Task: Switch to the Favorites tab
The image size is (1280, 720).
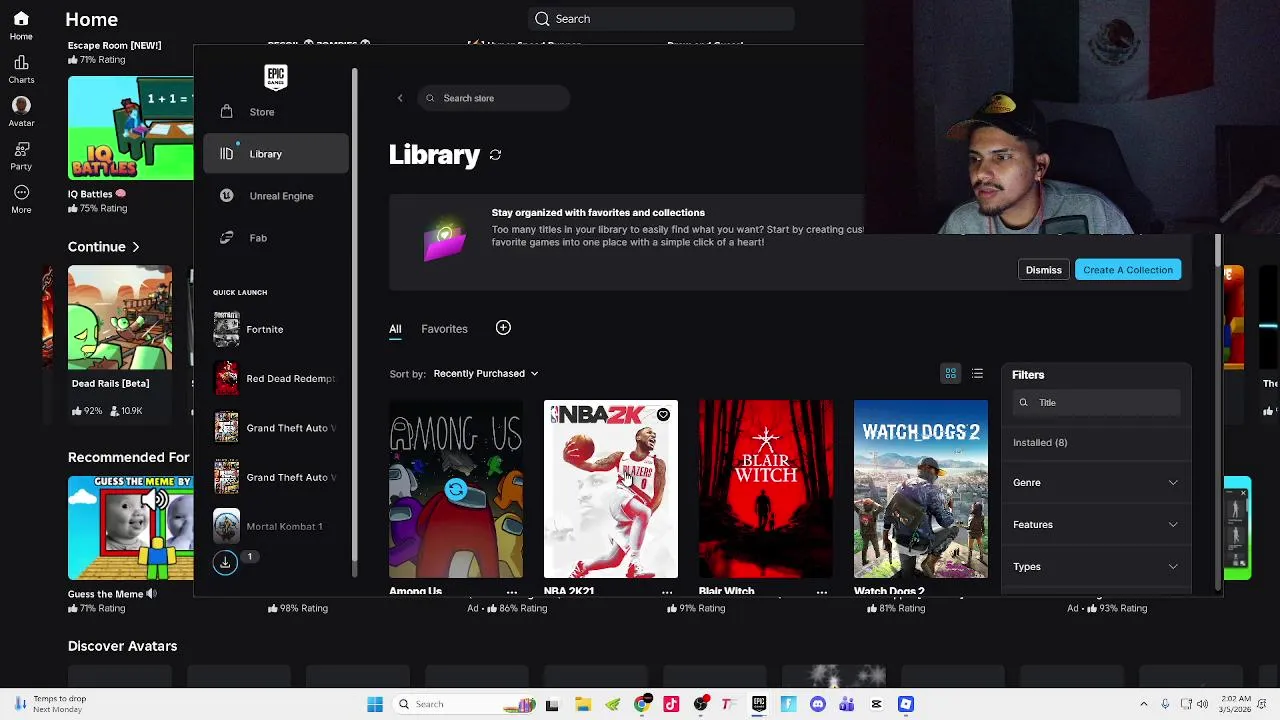Action: point(444,329)
